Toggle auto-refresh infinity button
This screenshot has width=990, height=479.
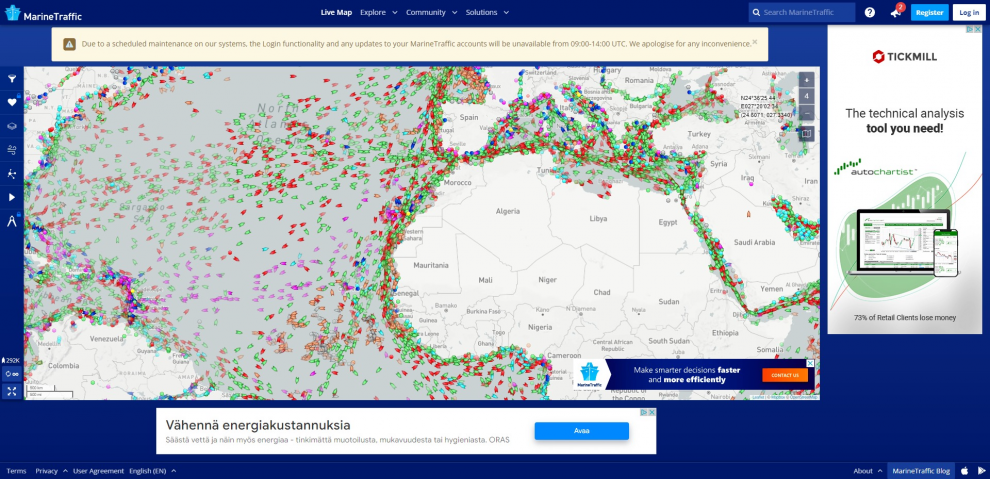[x=11, y=374]
